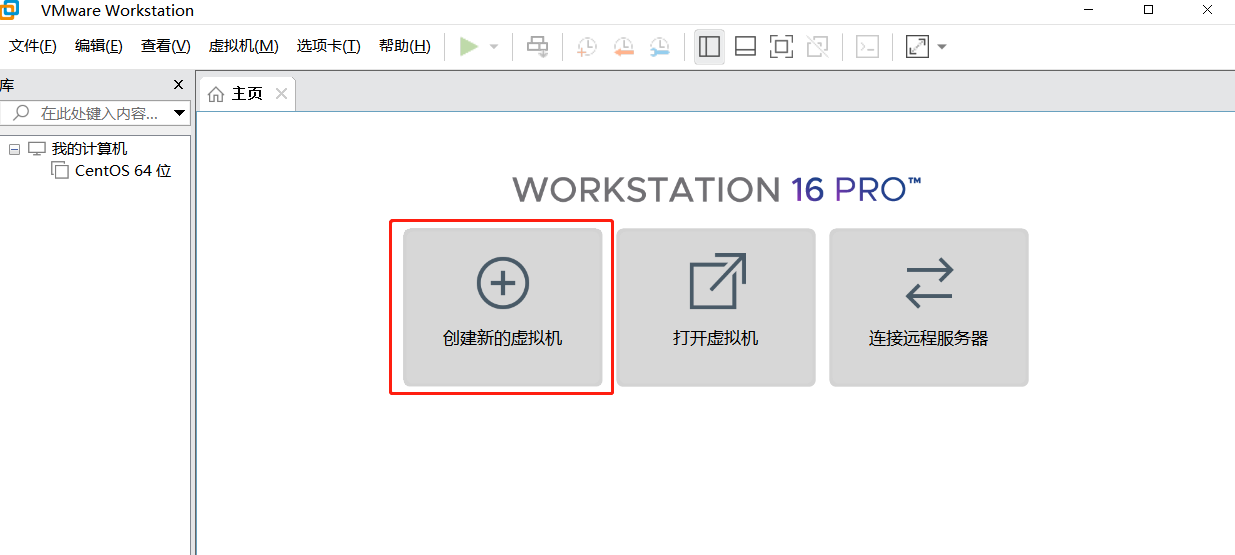
Task: Click 创建新的虚拟机 button
Action: pyautogui.click(x=502, y=307)
